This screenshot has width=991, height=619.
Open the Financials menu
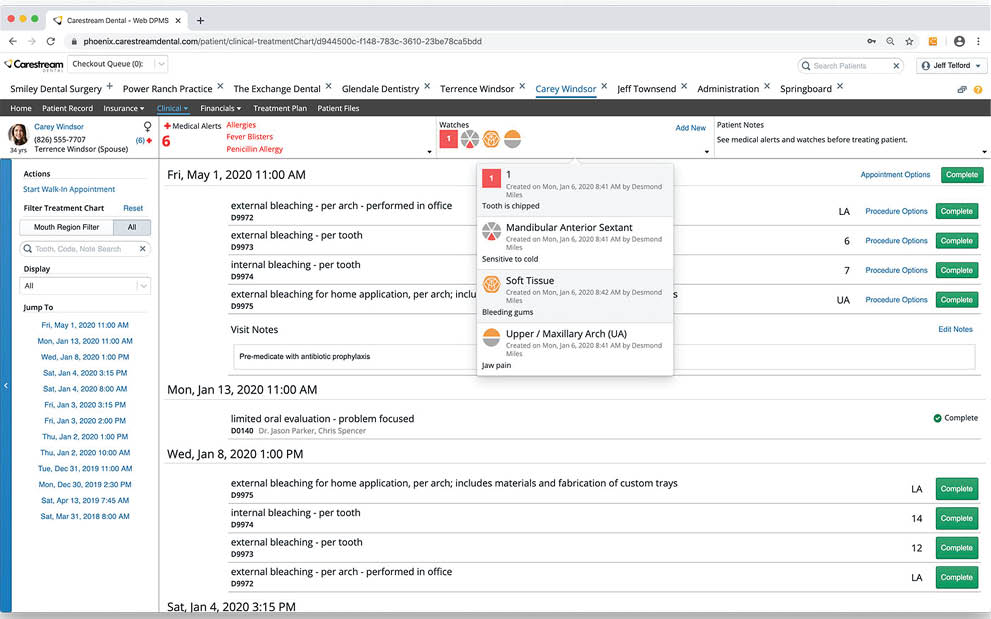coord(220,108)
